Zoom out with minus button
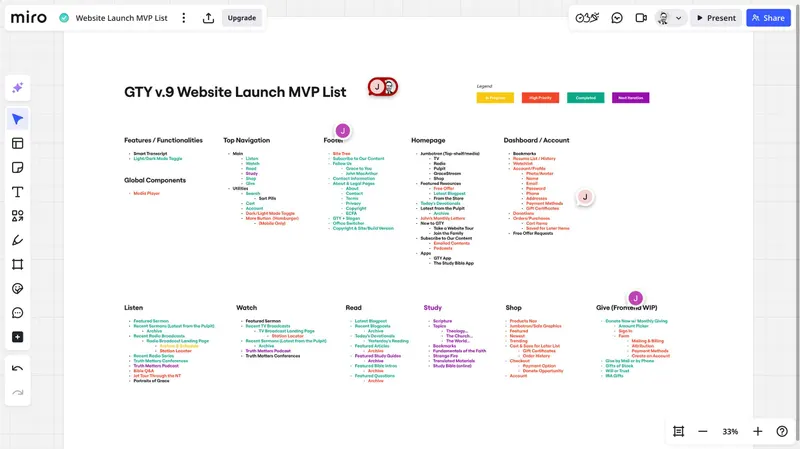 [x=703, y=432]
